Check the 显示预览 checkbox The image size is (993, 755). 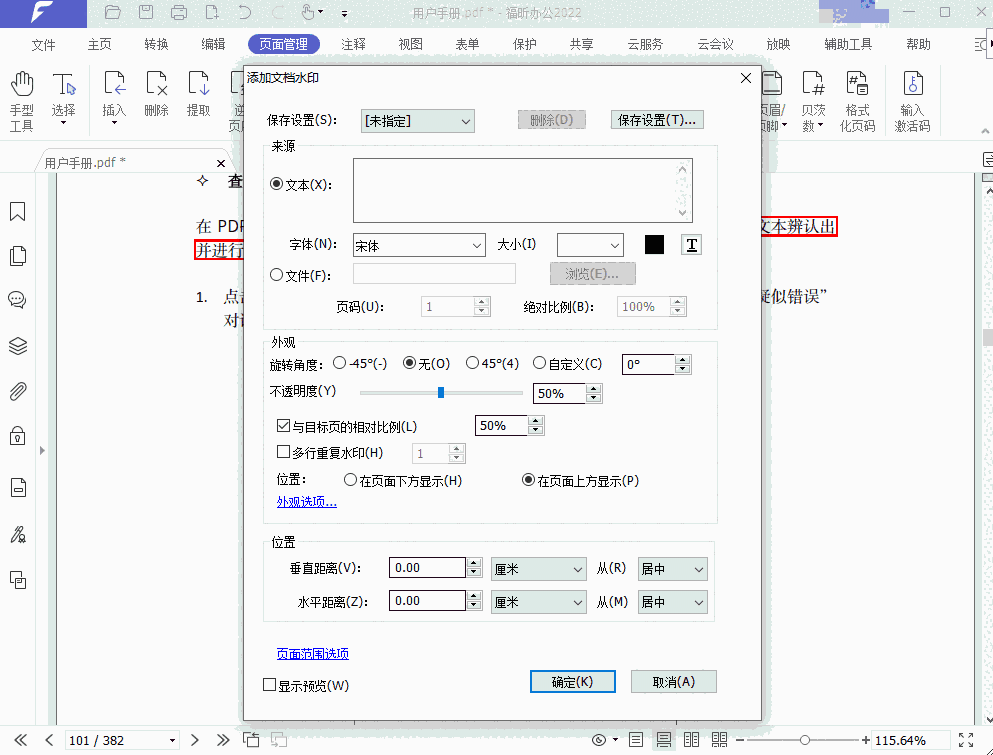(269, 685)
